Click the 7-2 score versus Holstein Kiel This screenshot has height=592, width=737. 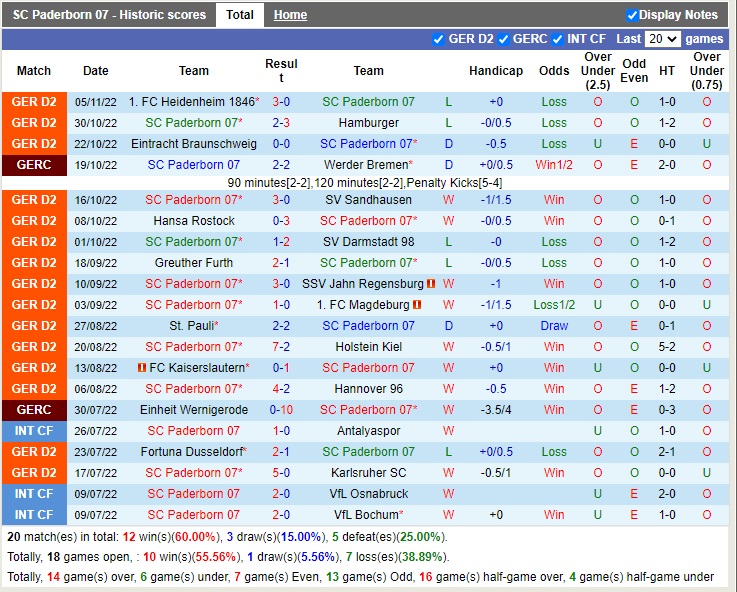281,347
